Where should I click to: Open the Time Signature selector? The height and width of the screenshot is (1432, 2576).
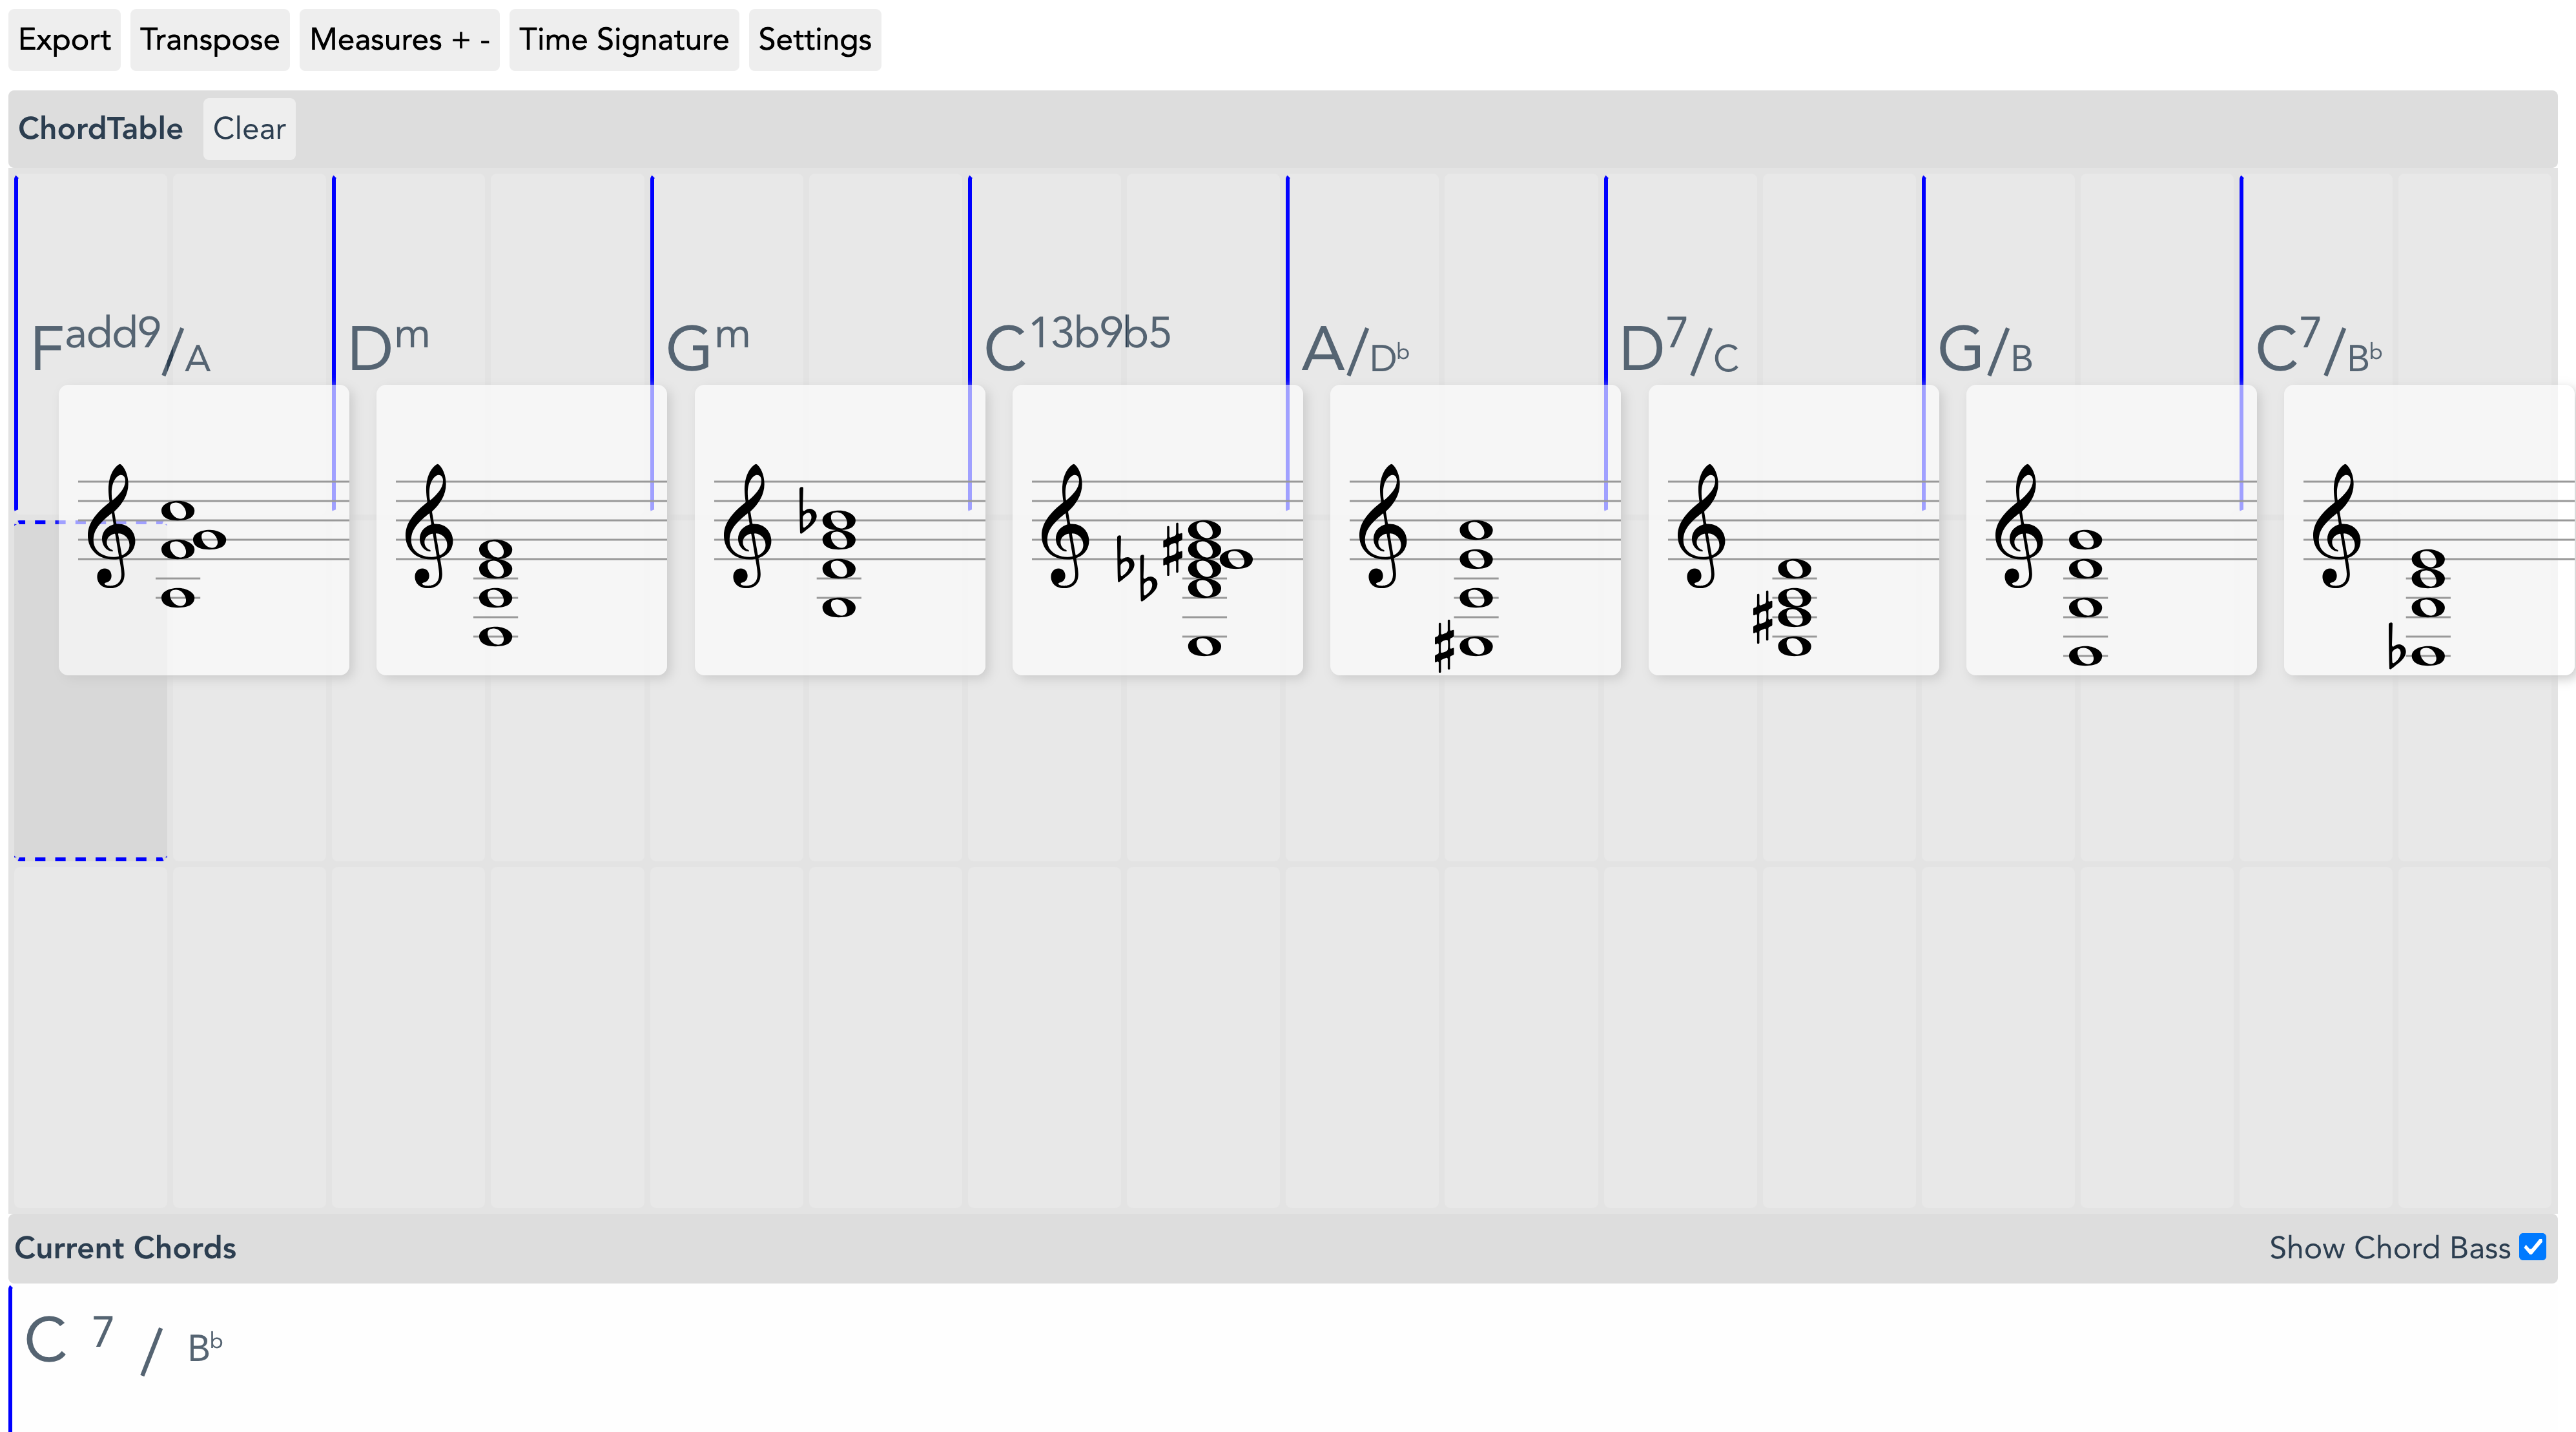pos(623,40)
